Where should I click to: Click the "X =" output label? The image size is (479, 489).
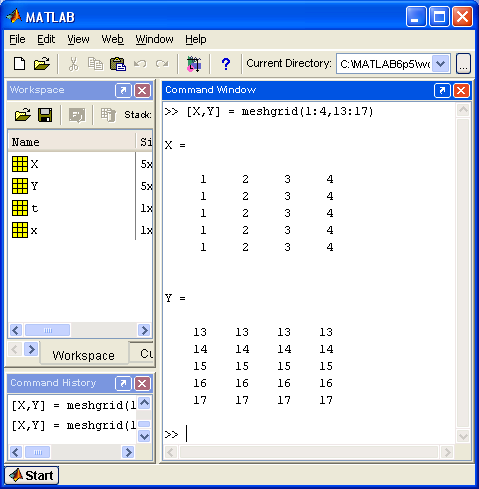click(175, 145)
